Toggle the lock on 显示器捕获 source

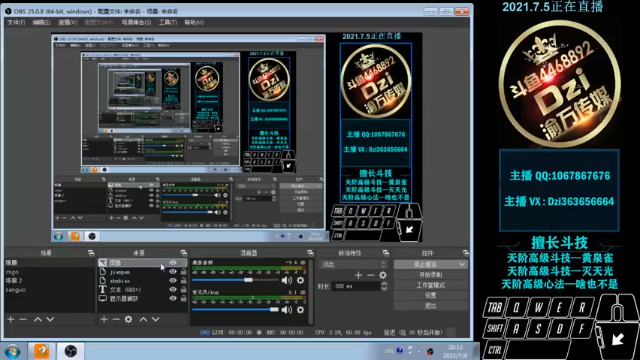click(x=184, y=298)
